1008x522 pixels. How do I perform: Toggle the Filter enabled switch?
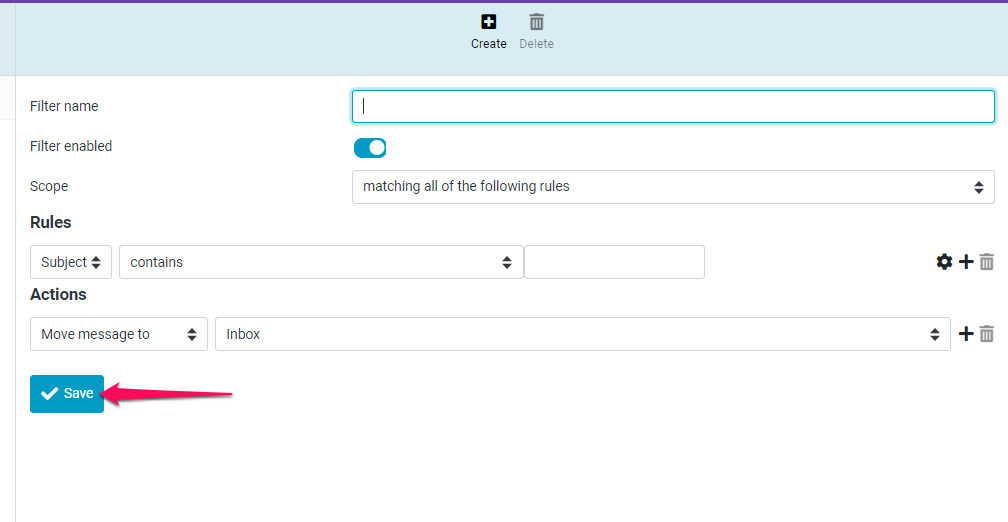tap(370, 148)
